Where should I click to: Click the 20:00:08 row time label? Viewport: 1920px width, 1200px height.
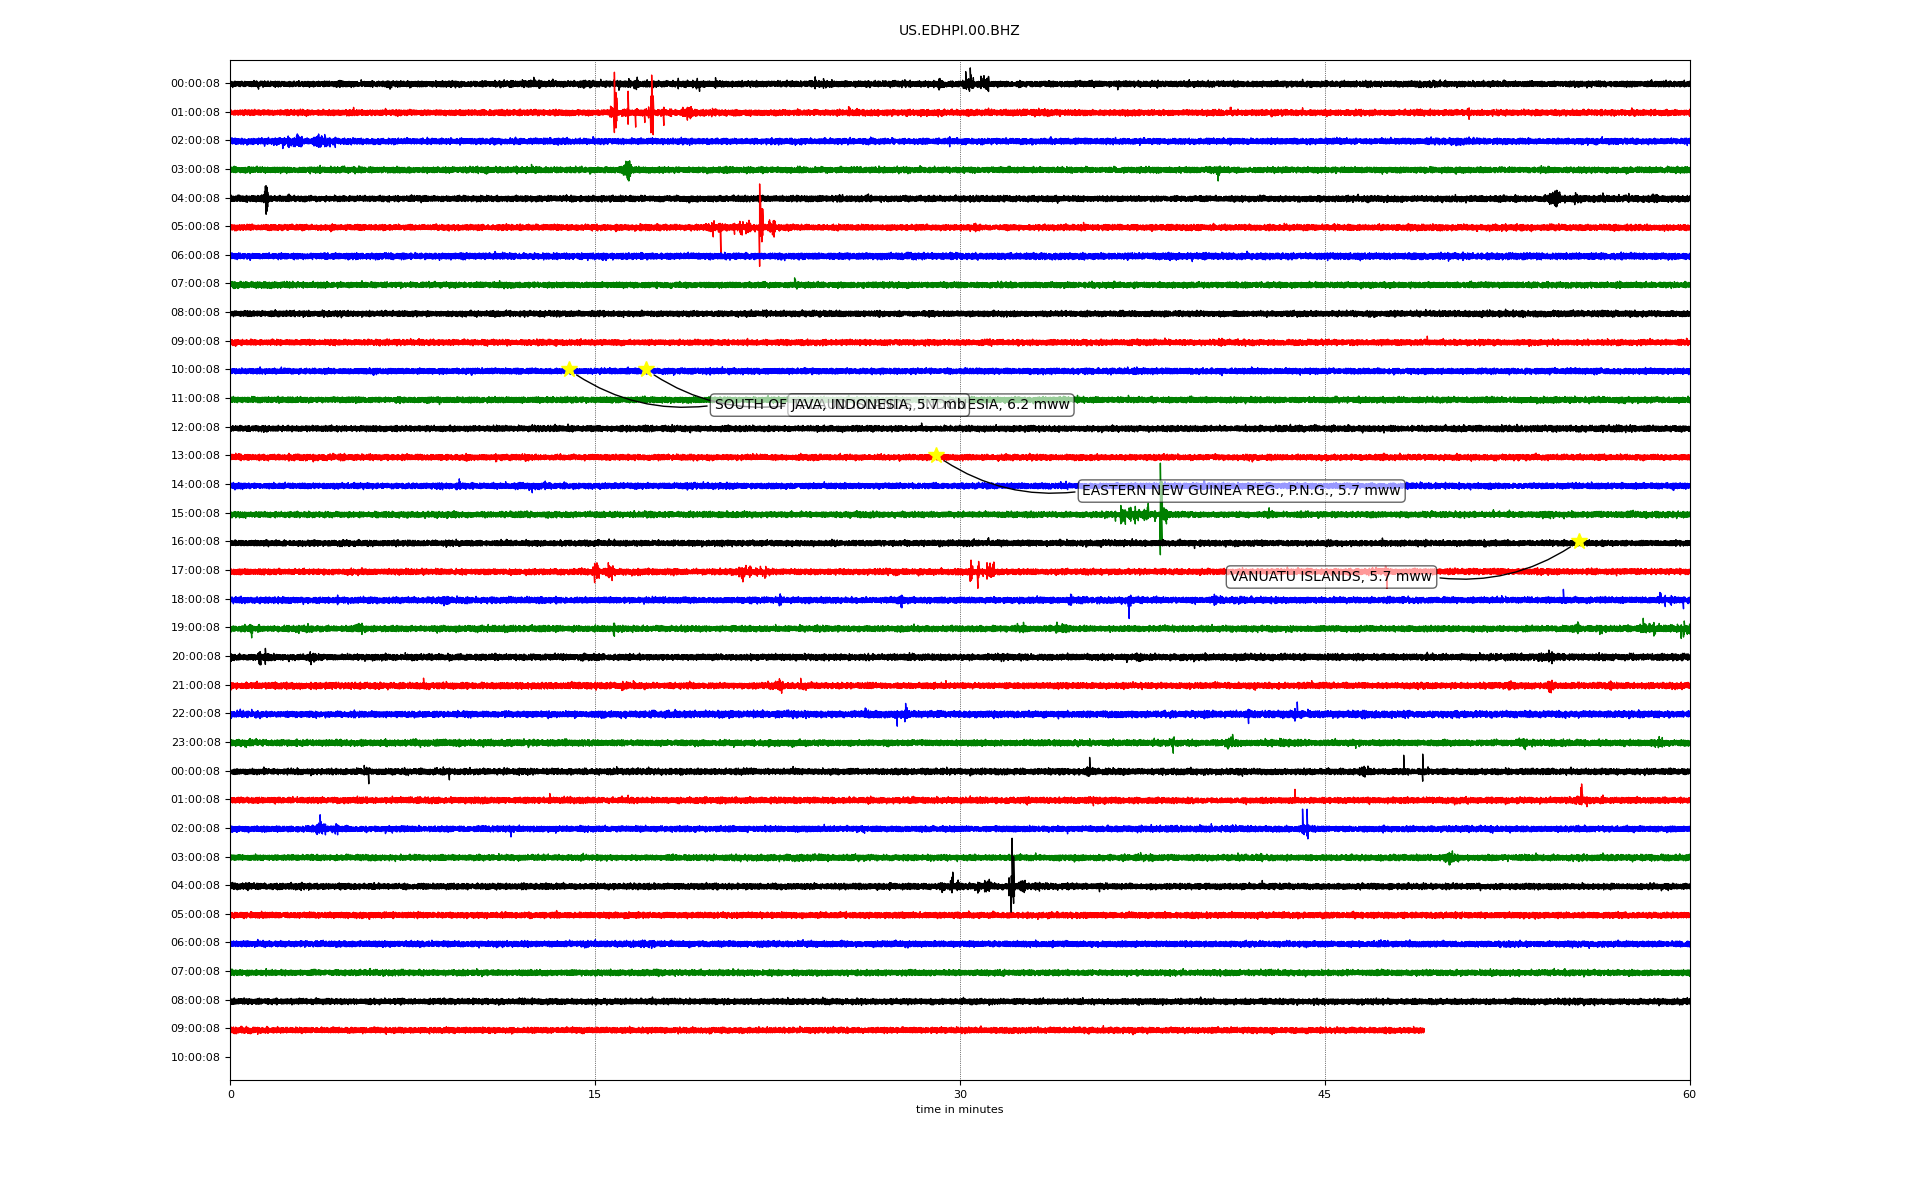[195, 657]
